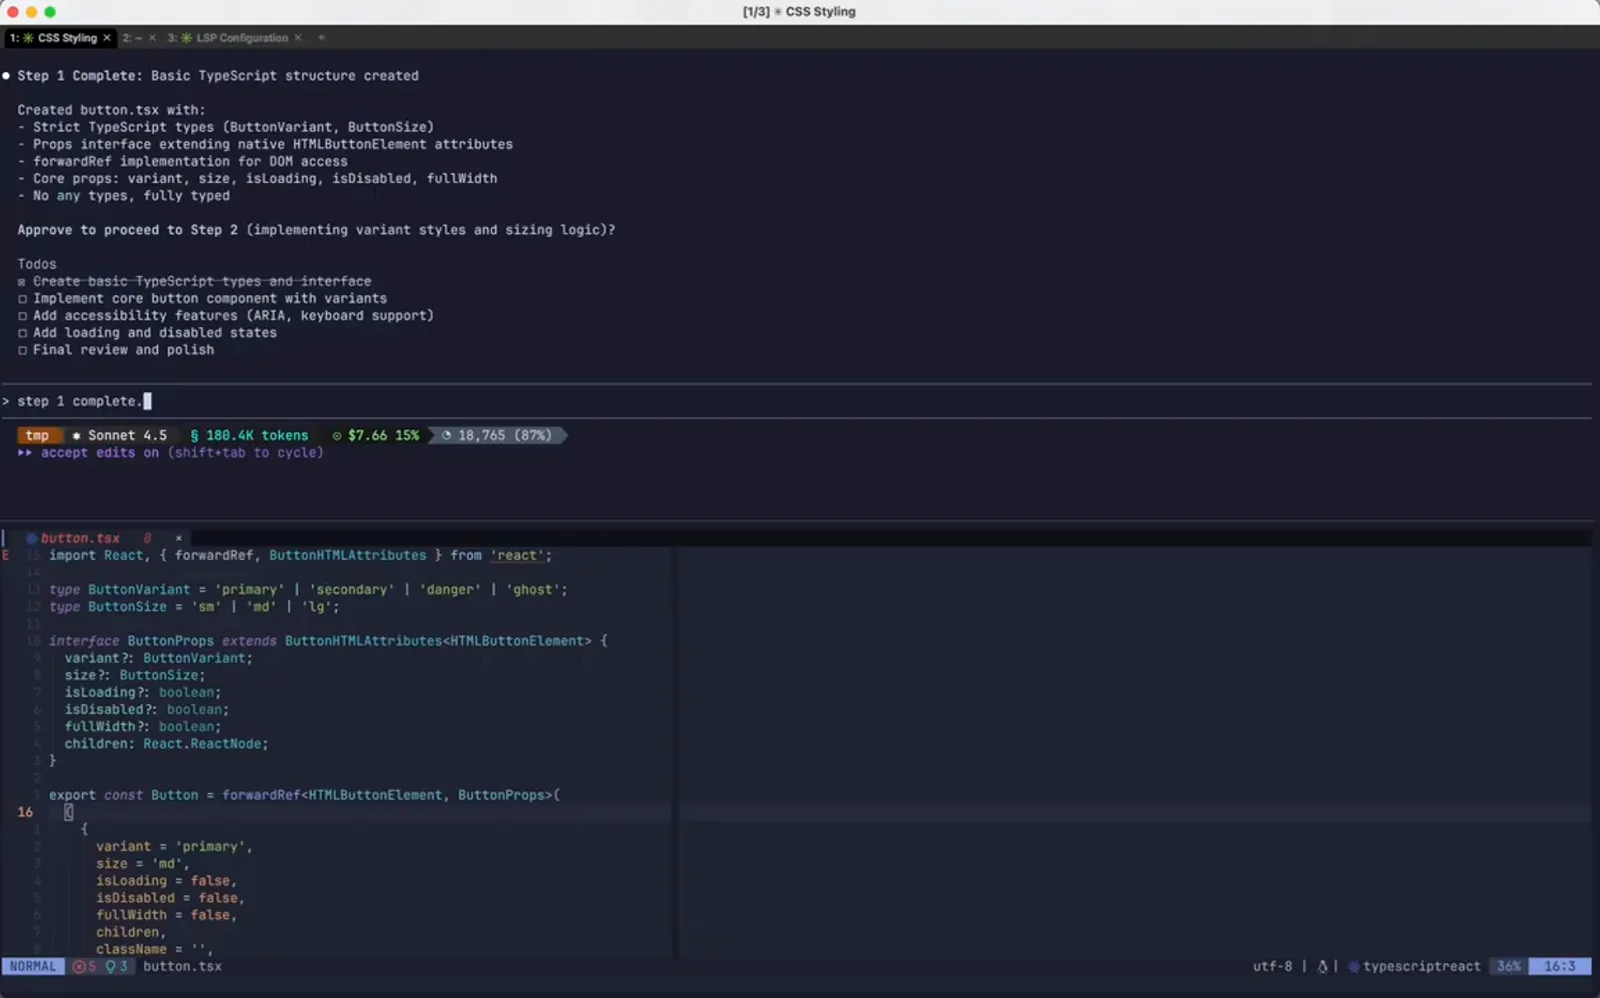This screenshot has width=1600, height=998.
Task: Click the 'type ButtonSize' line
Action: tap(194, 607)
